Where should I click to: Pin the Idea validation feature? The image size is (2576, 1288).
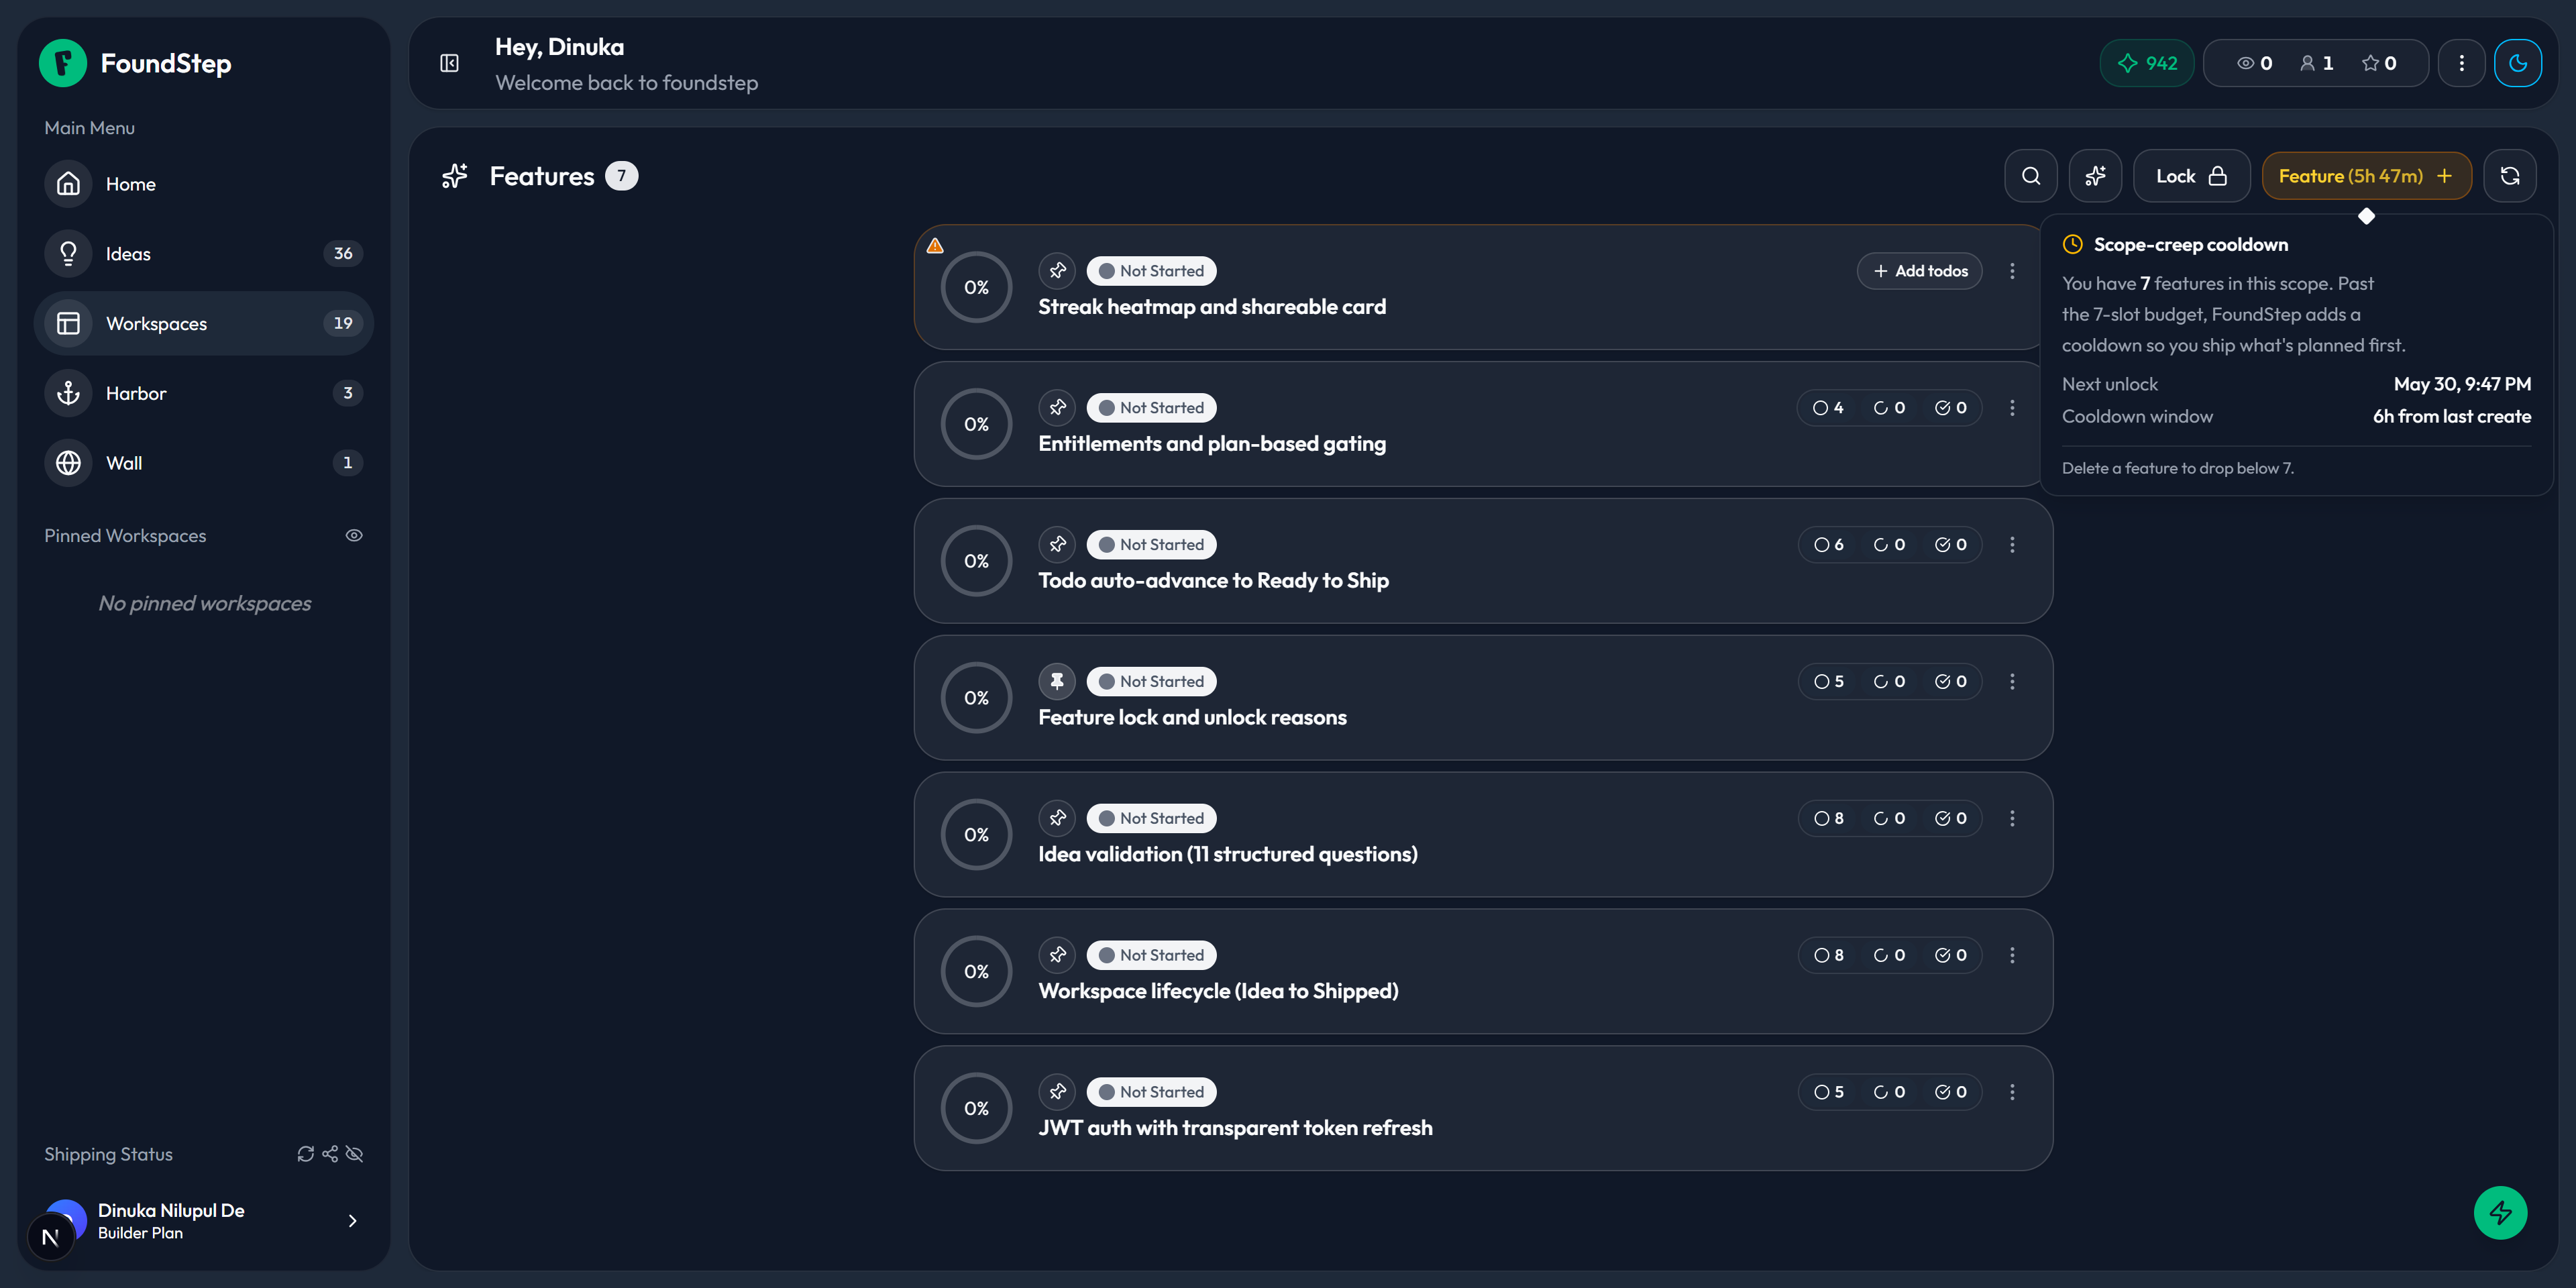pyautogui.click(x=1057, y=819)
